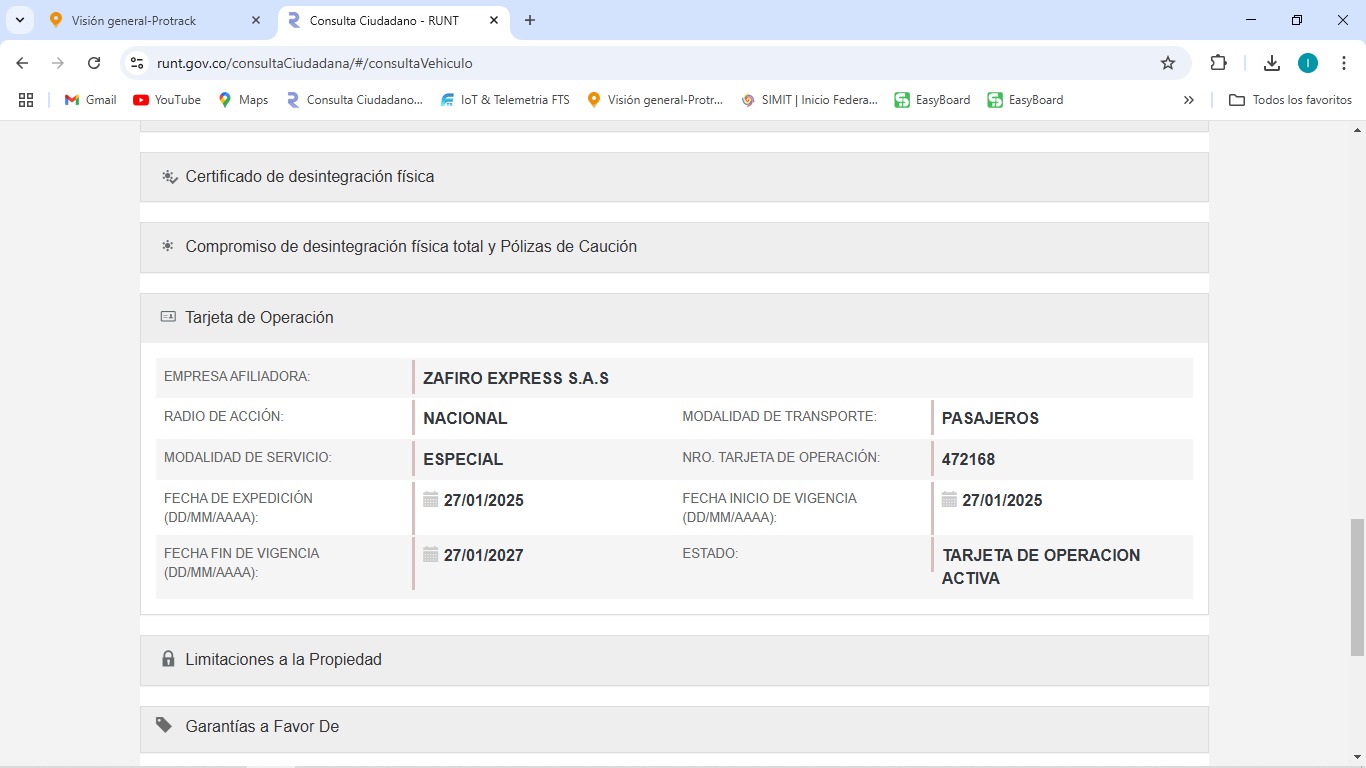Expand Compromiso de desintegración física total section
1366x768 pixels.
411,247
